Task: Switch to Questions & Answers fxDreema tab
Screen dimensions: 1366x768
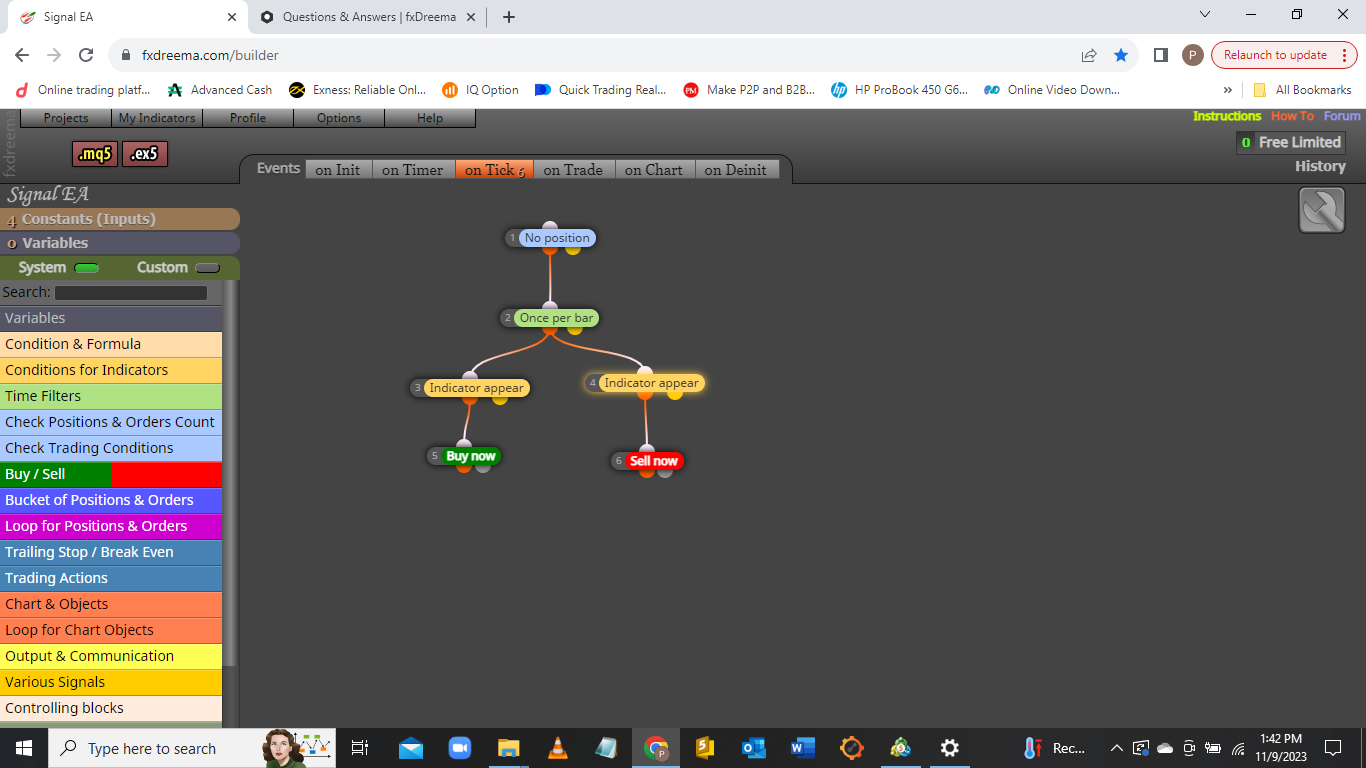Action: (x=367, y=17)
